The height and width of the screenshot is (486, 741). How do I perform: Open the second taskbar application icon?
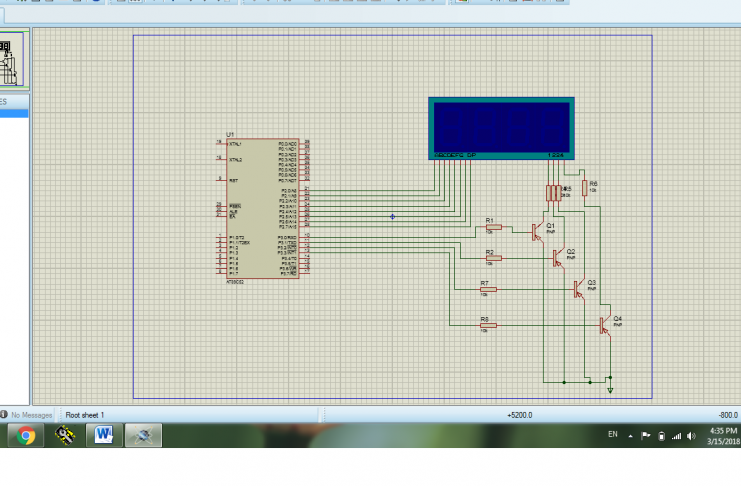pos(65,435)
